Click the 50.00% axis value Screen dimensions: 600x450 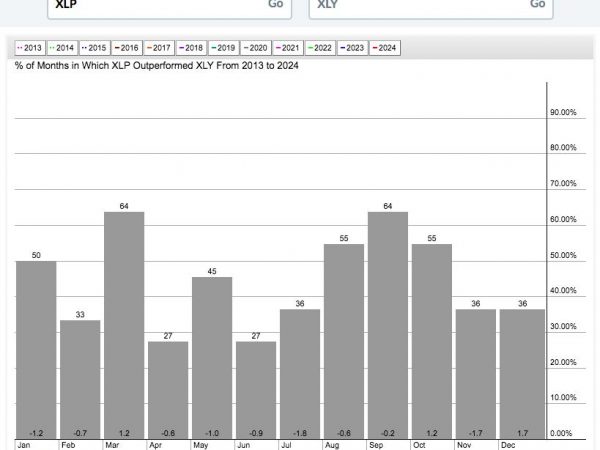click(563, 255)
